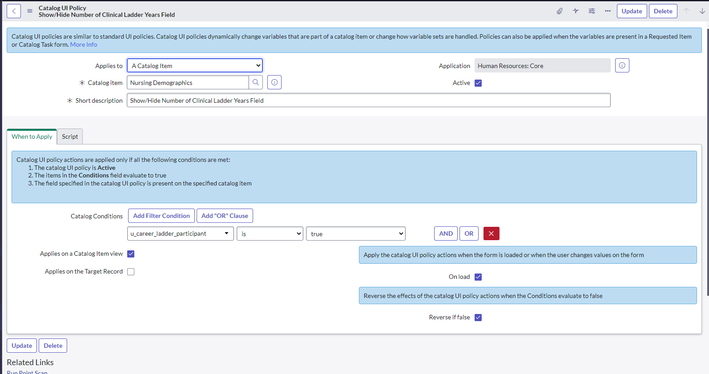Viewport: 709px width, 374px height.
Task: Open the u_career_ladder_participant field dropdown
Action: tap(180, 233)
